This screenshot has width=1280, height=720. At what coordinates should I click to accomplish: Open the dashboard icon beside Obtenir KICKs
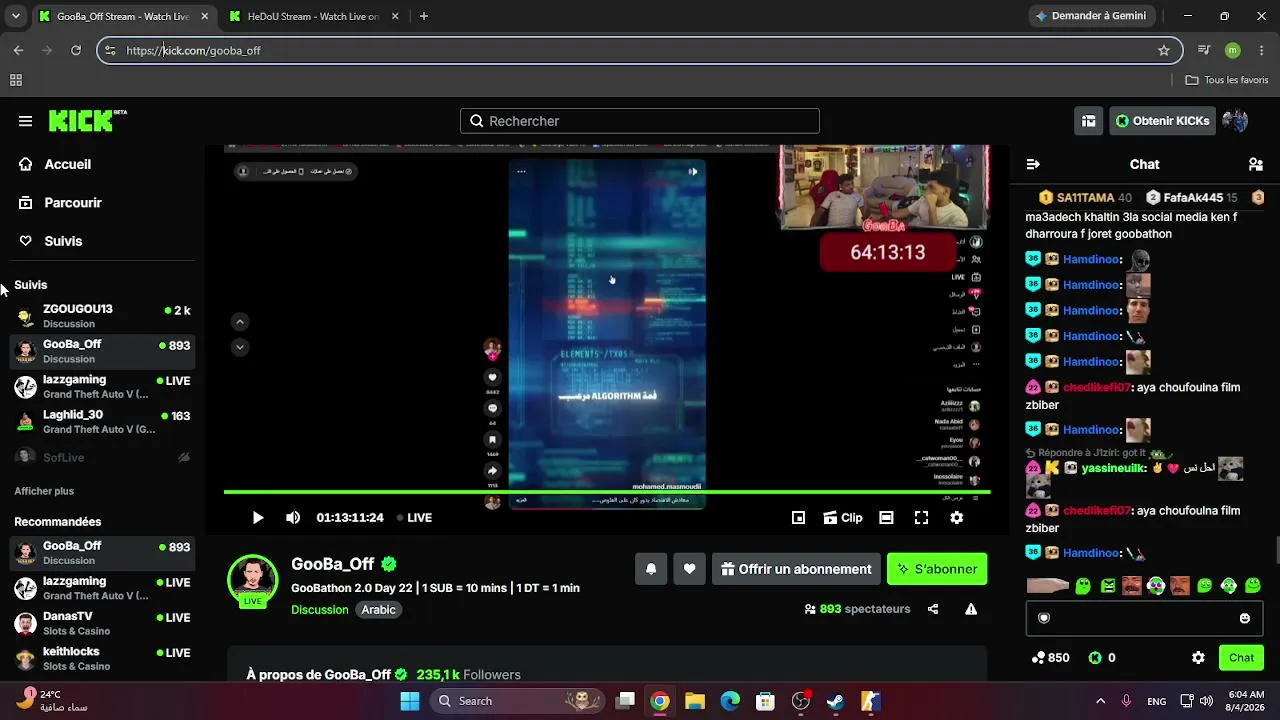pos(1088,121)
